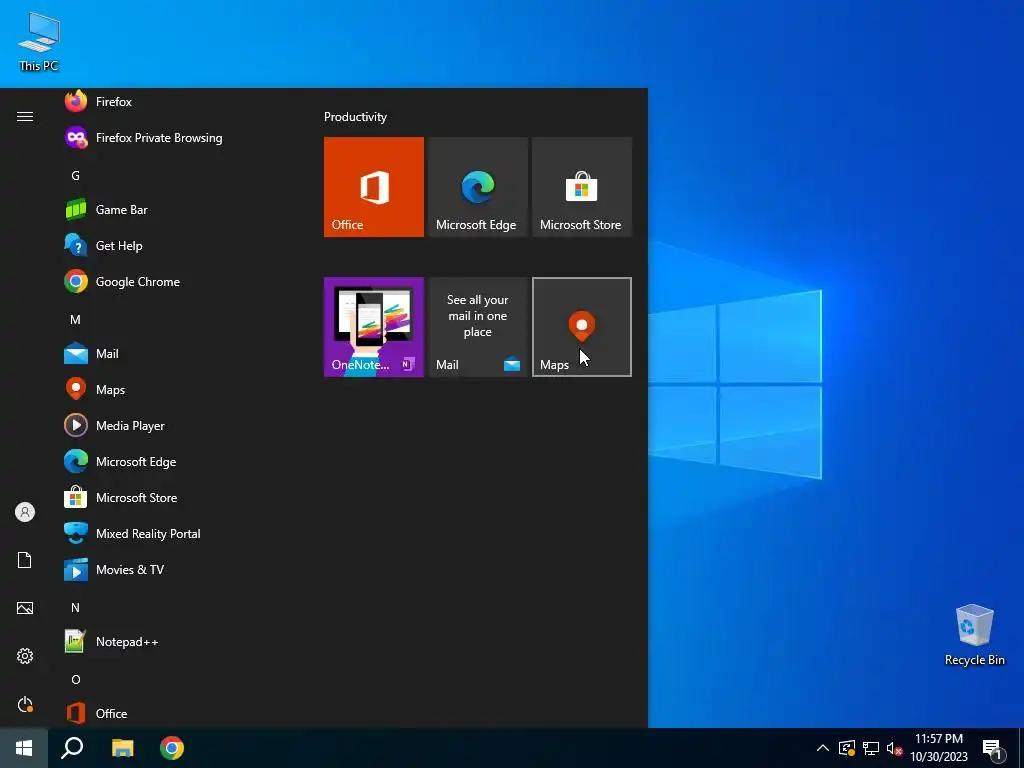Open the Documents shortcut in Start sidebar
Screen dimensions: 1024x768
click(25, 560)
